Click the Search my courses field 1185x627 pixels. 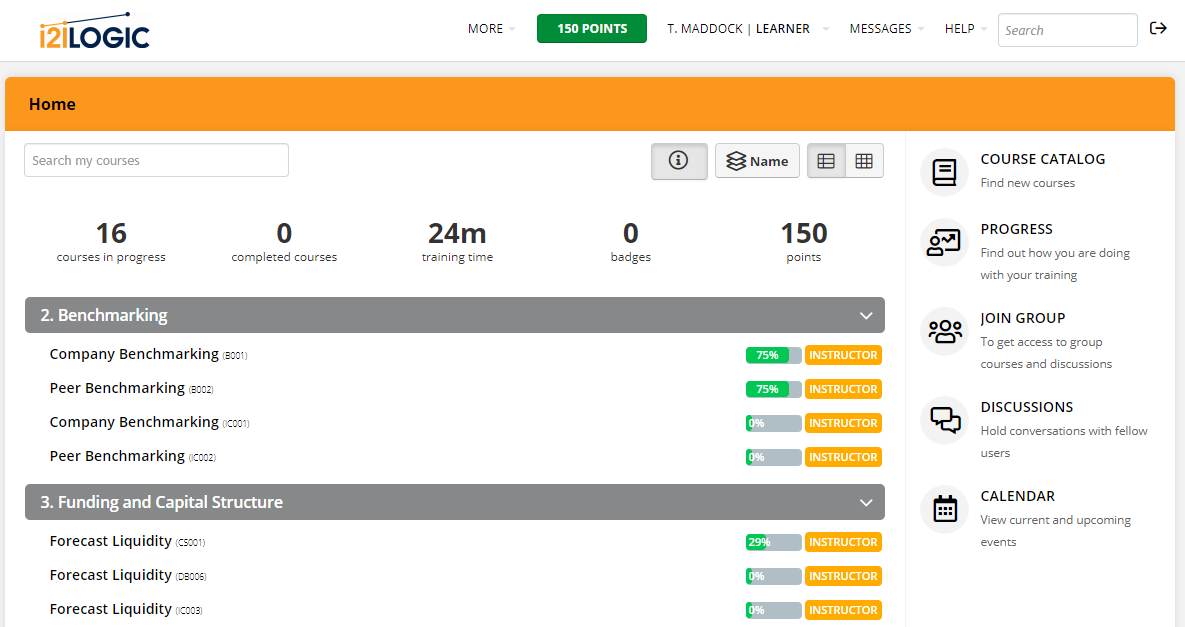point(156,160)
